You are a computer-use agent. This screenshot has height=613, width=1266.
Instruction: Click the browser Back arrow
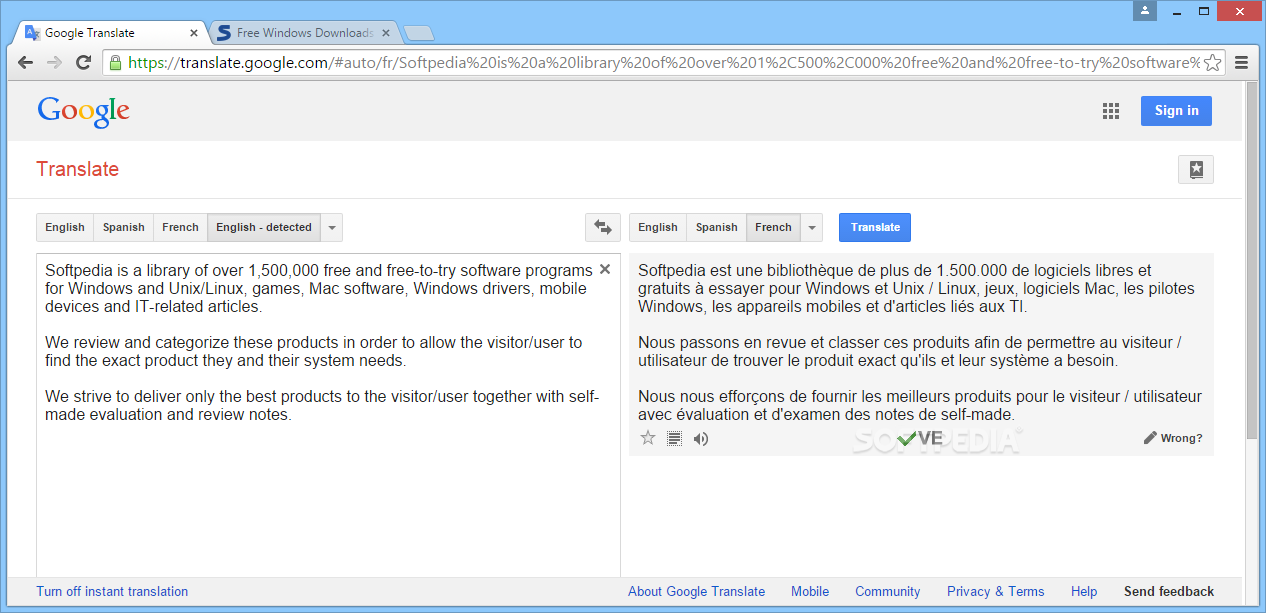point(25,62)
